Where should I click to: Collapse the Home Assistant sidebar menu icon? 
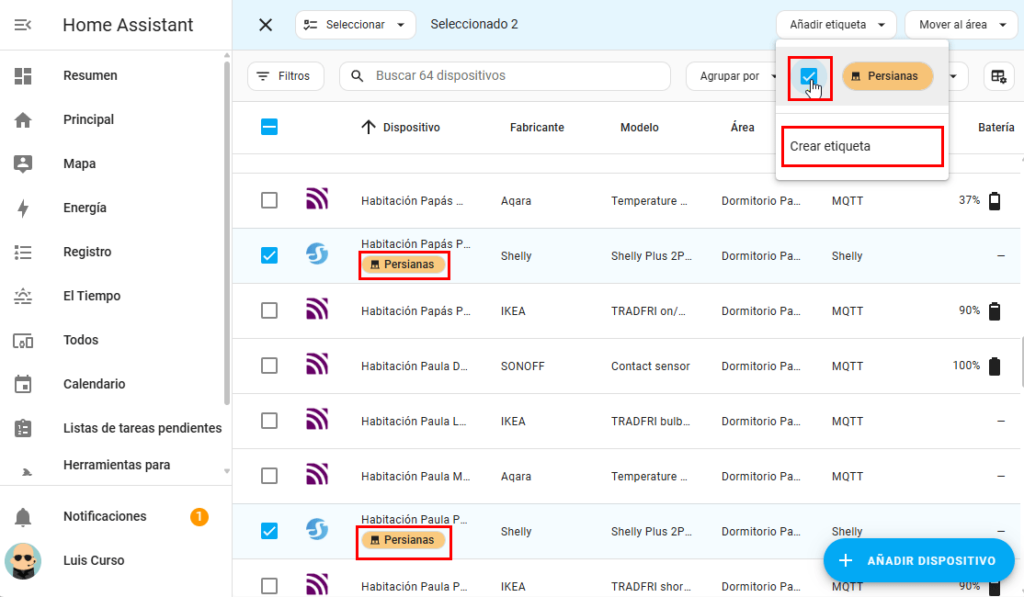point(23,25)
